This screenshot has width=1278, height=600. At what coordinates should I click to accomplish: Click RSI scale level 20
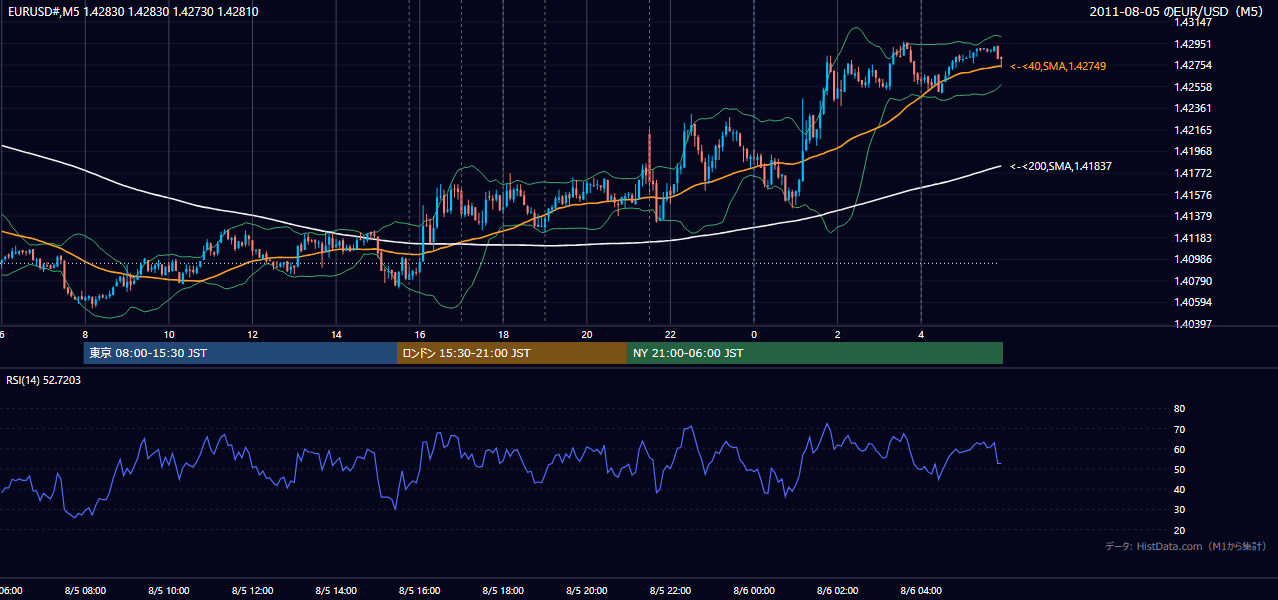tap(1179, 530)
